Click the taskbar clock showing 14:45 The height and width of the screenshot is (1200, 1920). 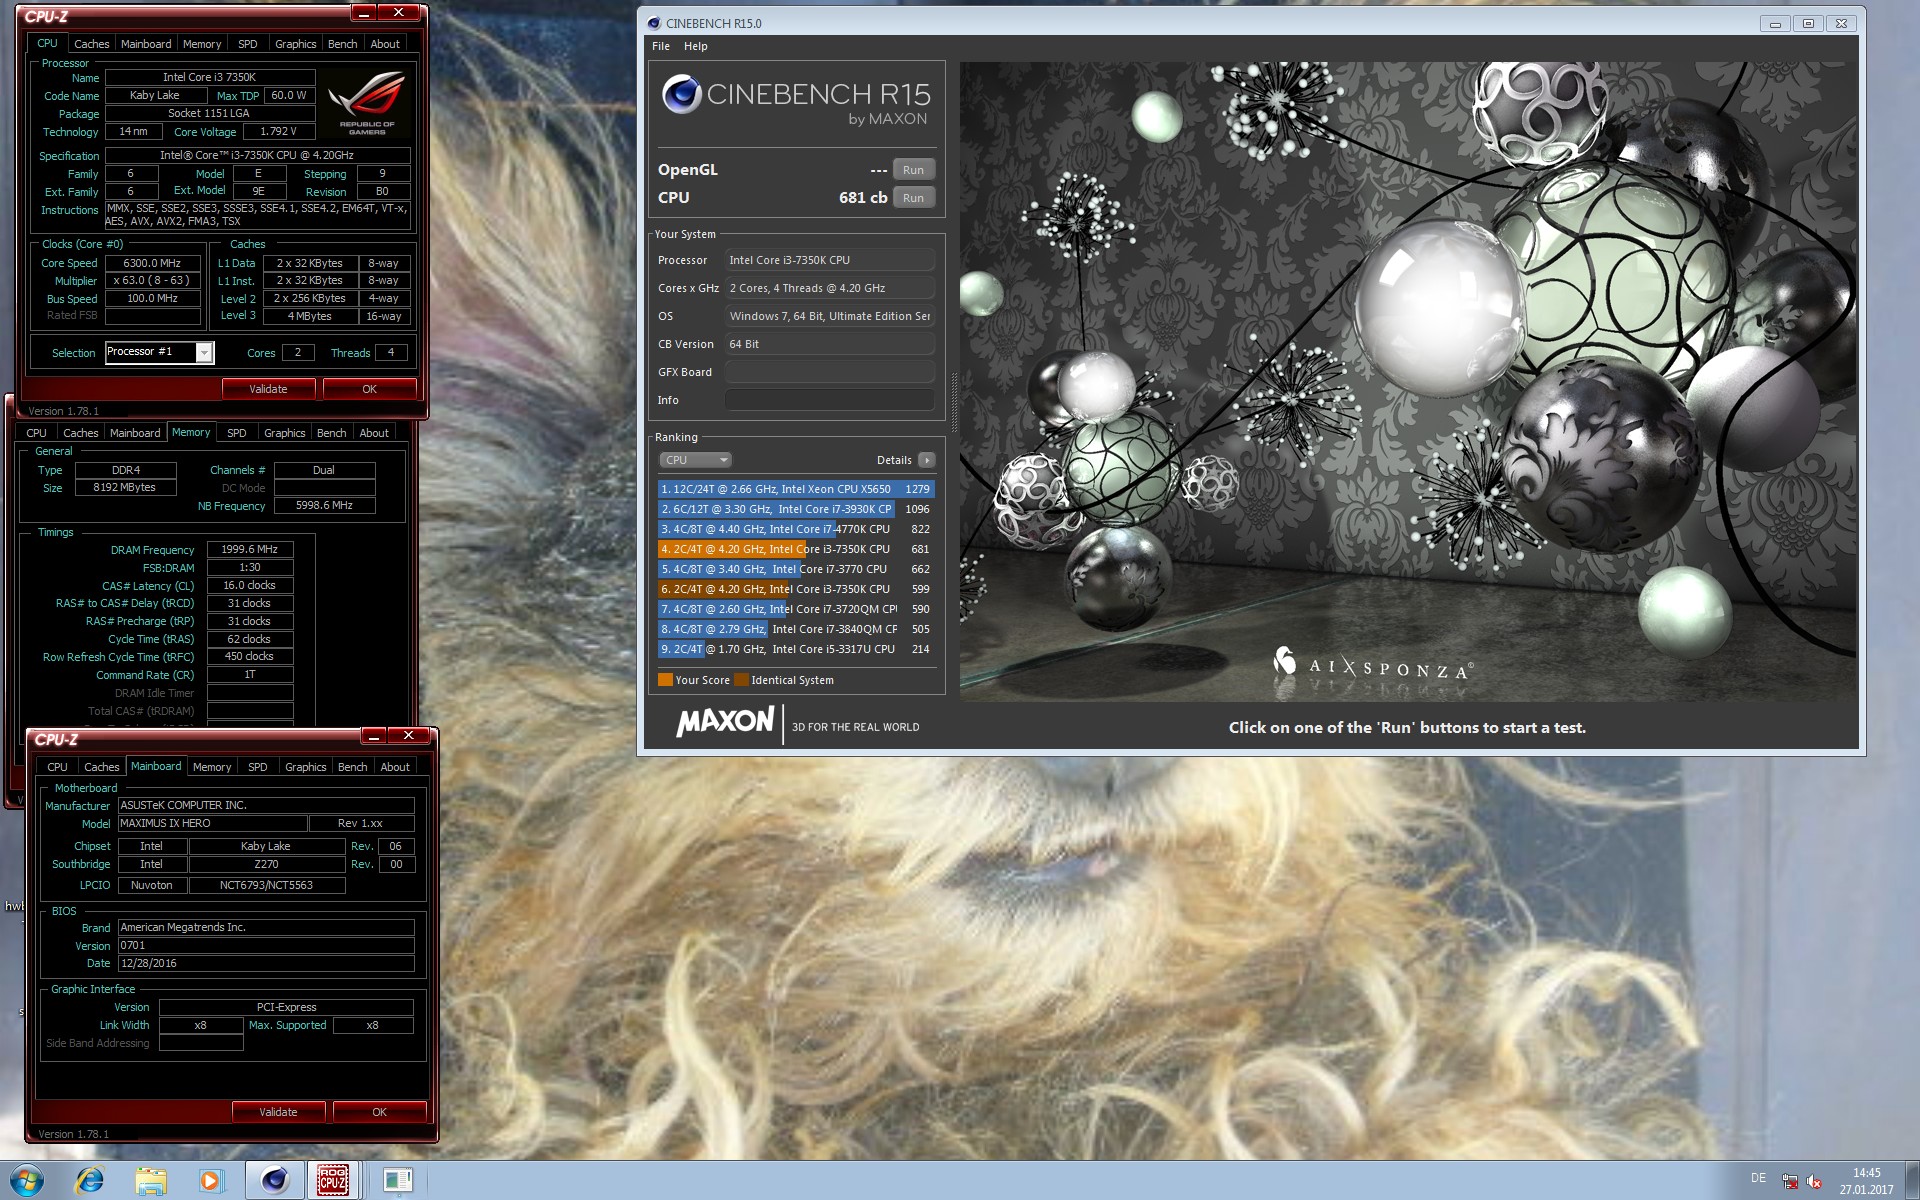point(1866,1173)
